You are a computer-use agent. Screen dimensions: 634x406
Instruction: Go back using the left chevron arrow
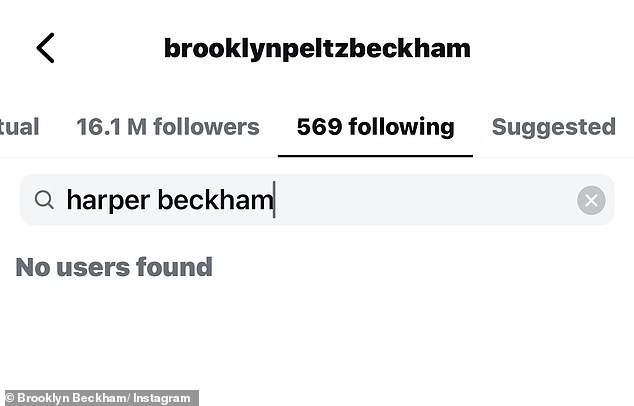45,48
